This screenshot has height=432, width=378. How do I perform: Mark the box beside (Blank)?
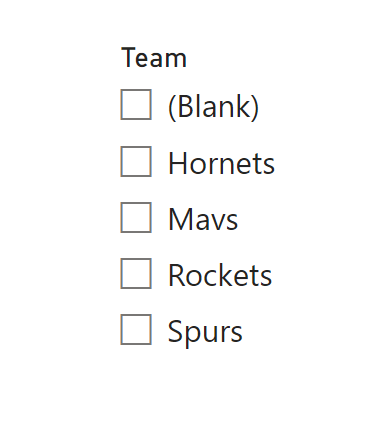click(136, 104)
